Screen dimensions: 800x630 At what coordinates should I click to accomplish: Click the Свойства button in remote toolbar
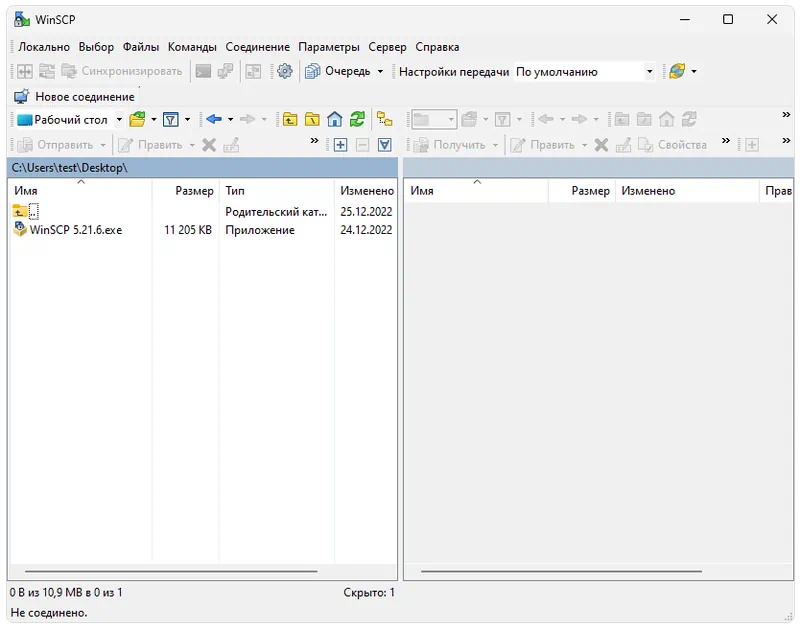(x=673, y=145)
